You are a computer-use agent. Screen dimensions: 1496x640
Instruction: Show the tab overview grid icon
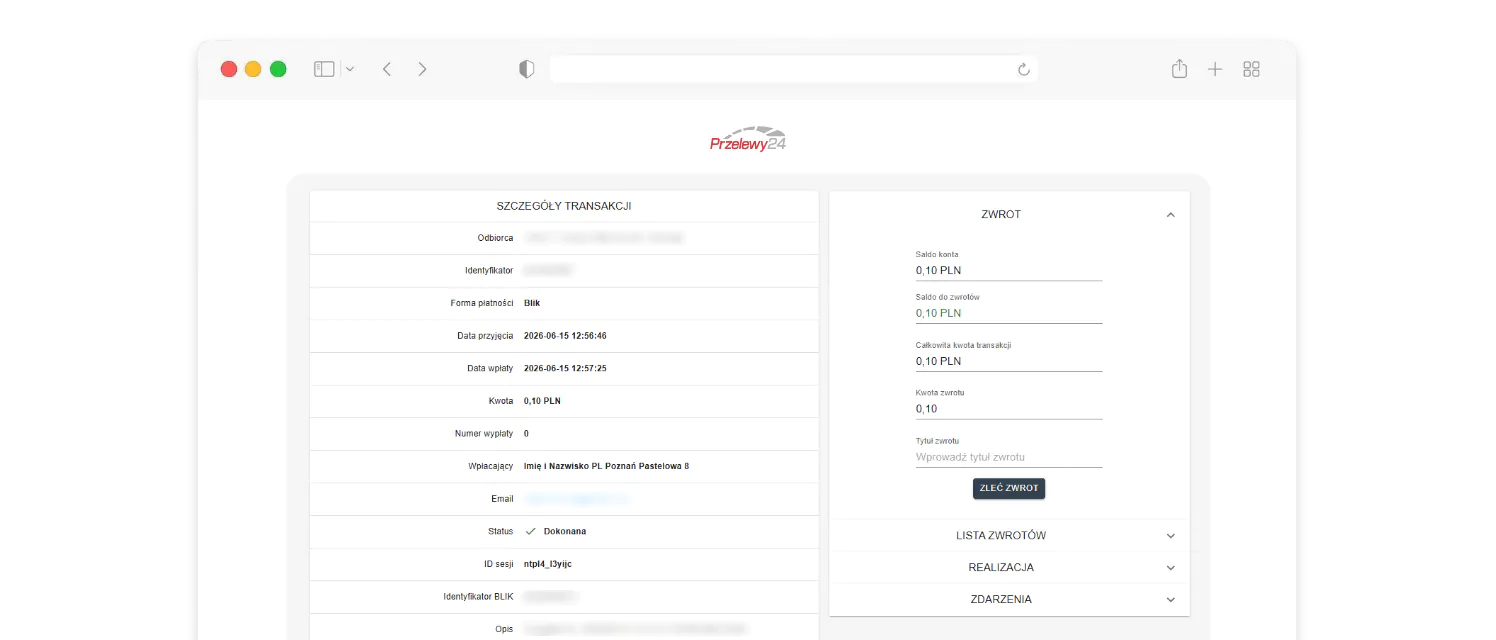click(x=1251, y=69)
